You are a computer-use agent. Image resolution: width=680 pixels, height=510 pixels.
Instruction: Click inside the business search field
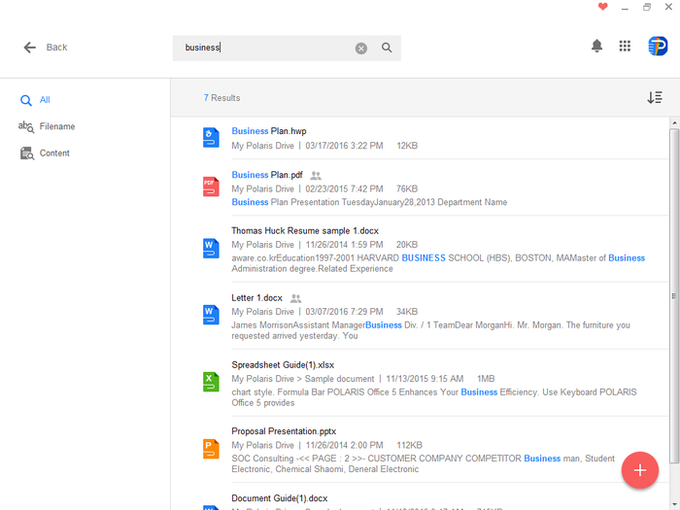point(265,48)
